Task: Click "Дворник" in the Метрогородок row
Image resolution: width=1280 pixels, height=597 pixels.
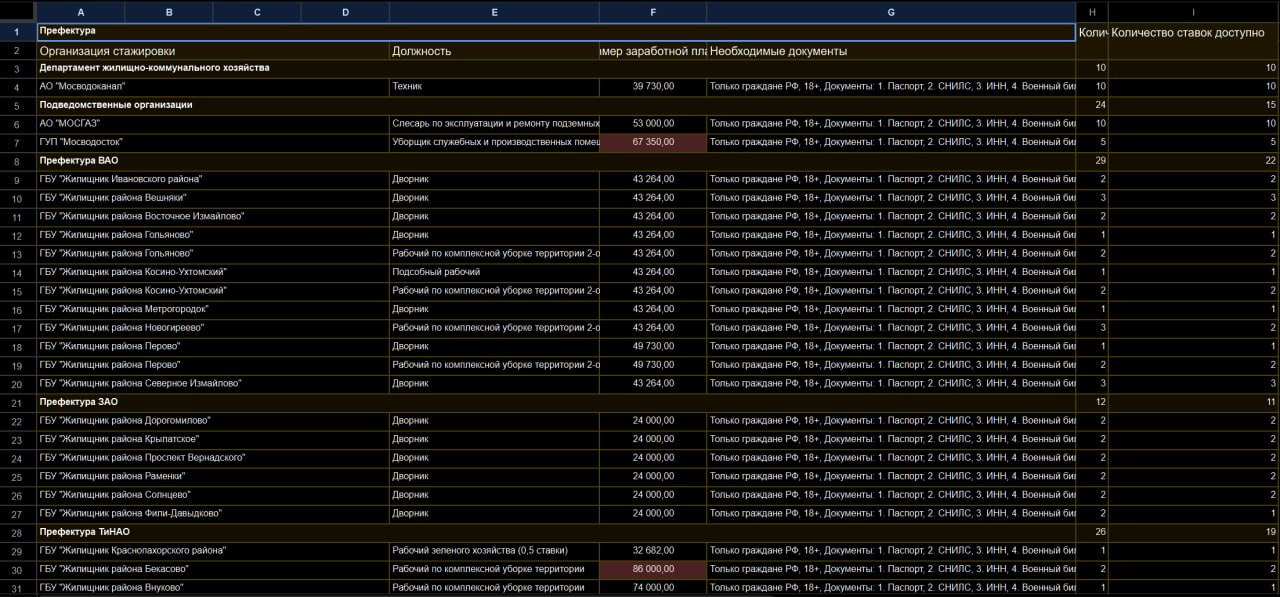Action: click(x=494, y=309)
